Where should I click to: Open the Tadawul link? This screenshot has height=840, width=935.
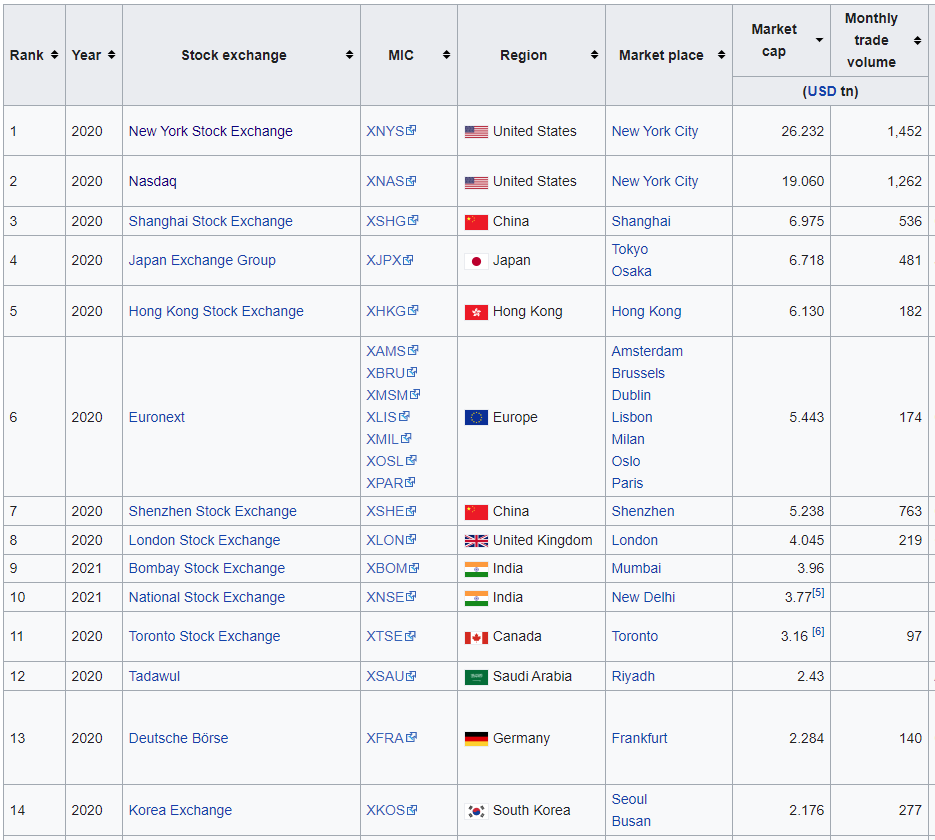[x=154, y=676]
